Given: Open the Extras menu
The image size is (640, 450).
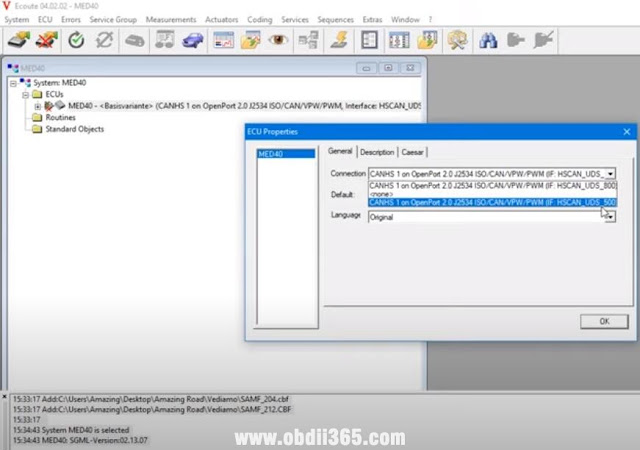Looking at the screenshot, I should coord(372,20).
